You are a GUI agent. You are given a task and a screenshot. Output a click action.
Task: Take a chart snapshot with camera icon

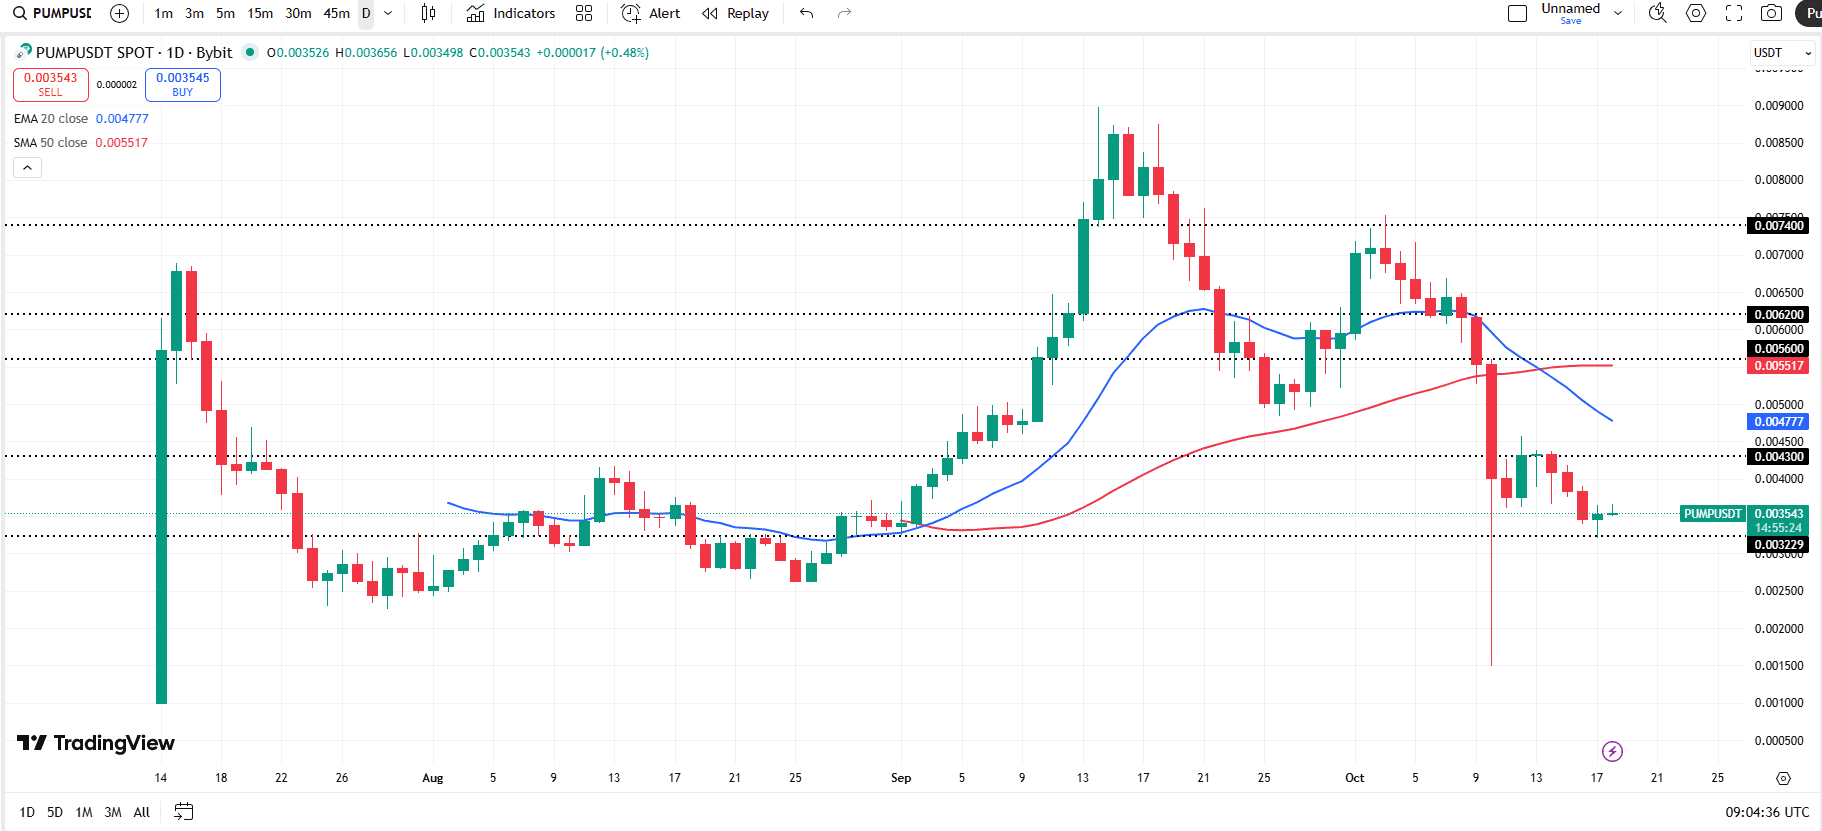(x=1771, y=13)
